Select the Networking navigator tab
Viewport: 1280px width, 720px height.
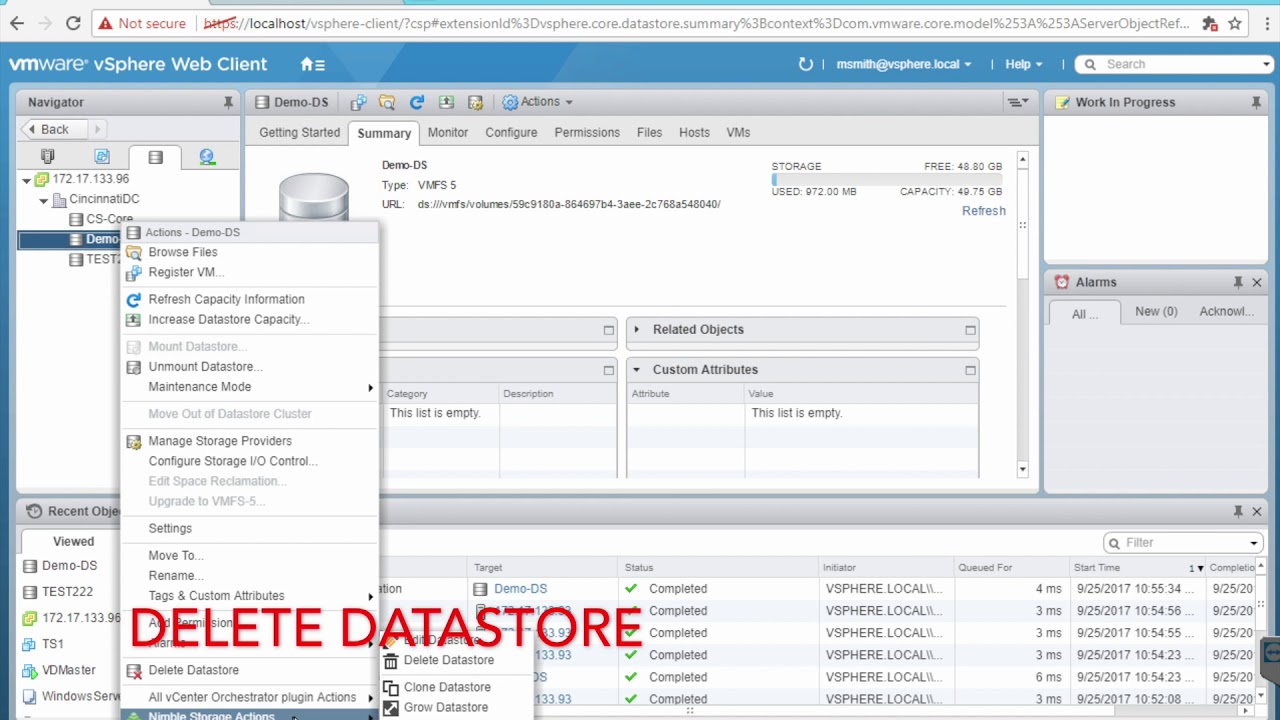click(207, 157)
